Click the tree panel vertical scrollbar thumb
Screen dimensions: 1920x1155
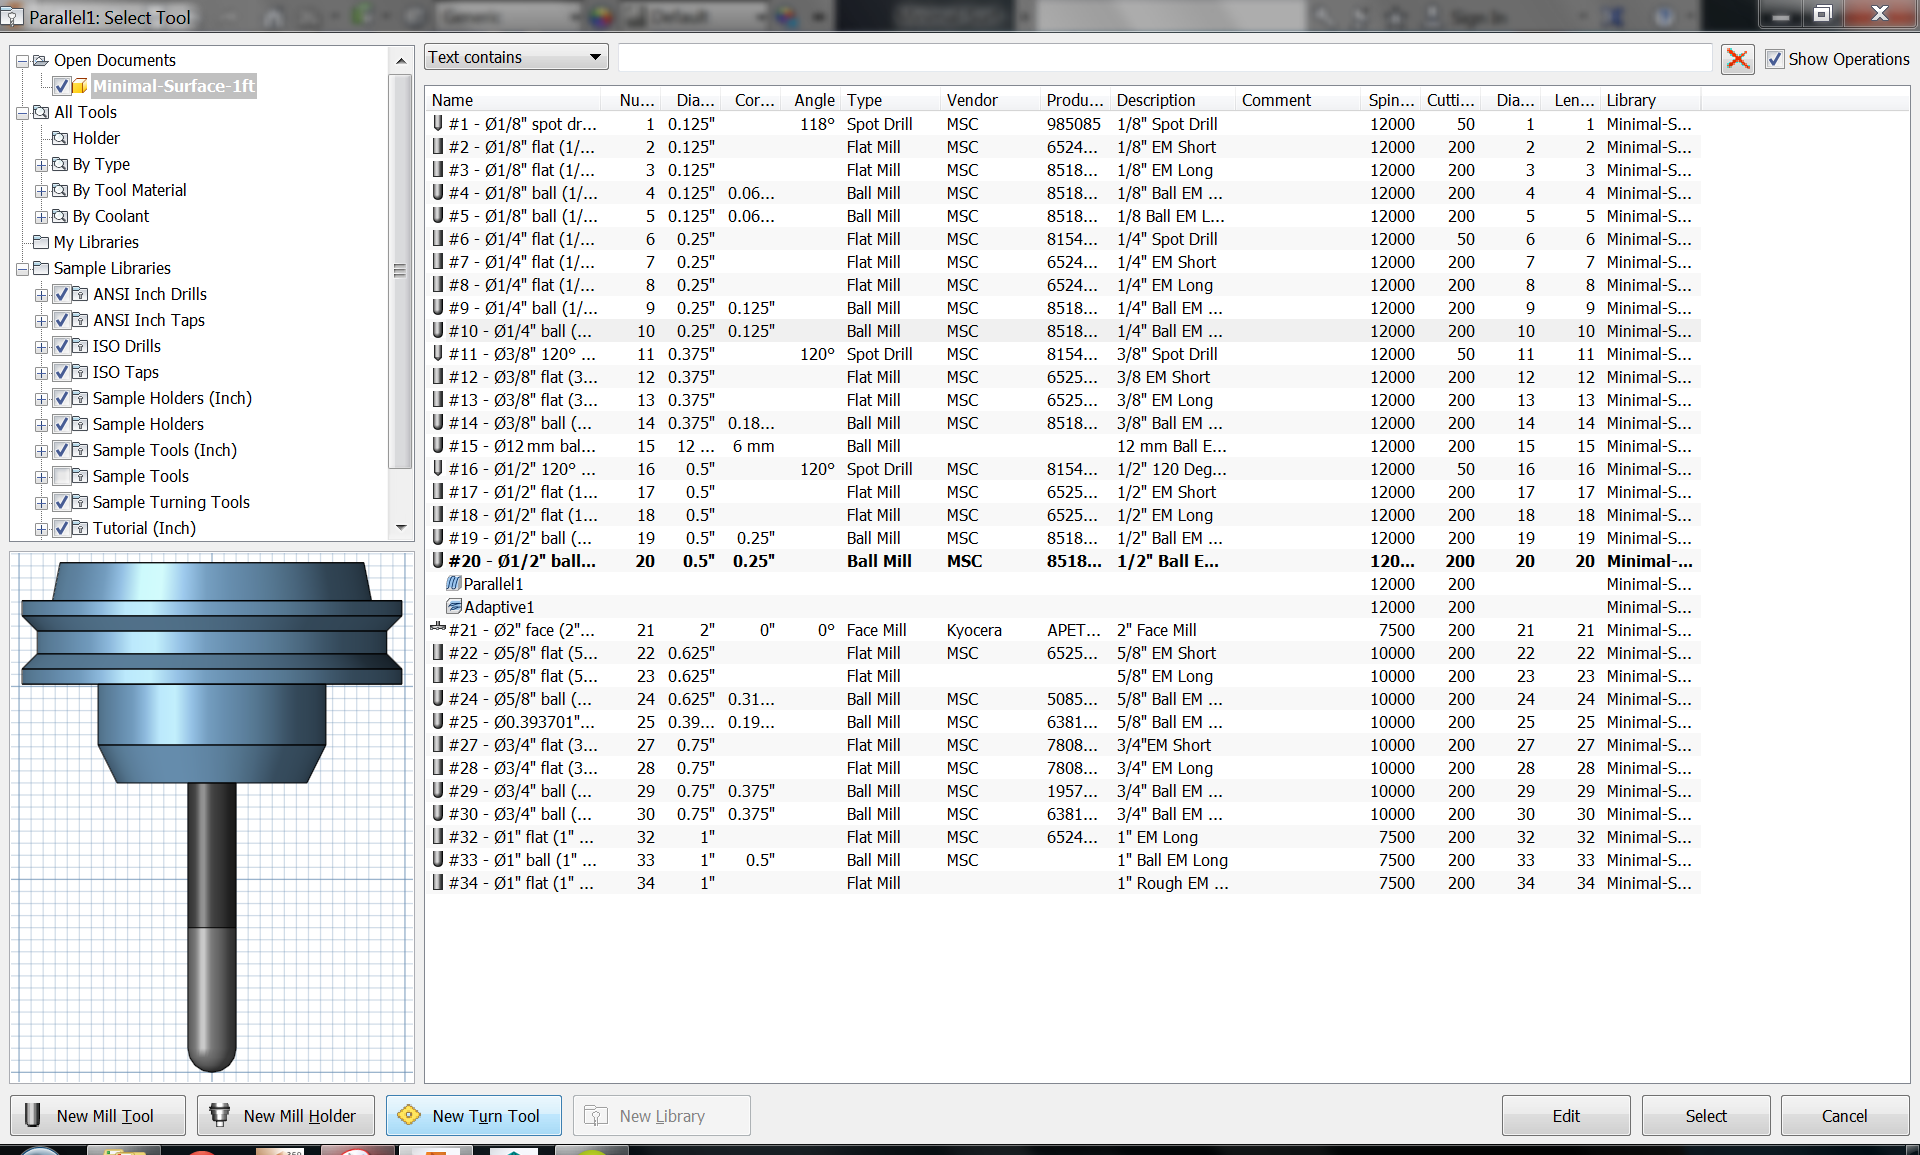click(401, 270)
